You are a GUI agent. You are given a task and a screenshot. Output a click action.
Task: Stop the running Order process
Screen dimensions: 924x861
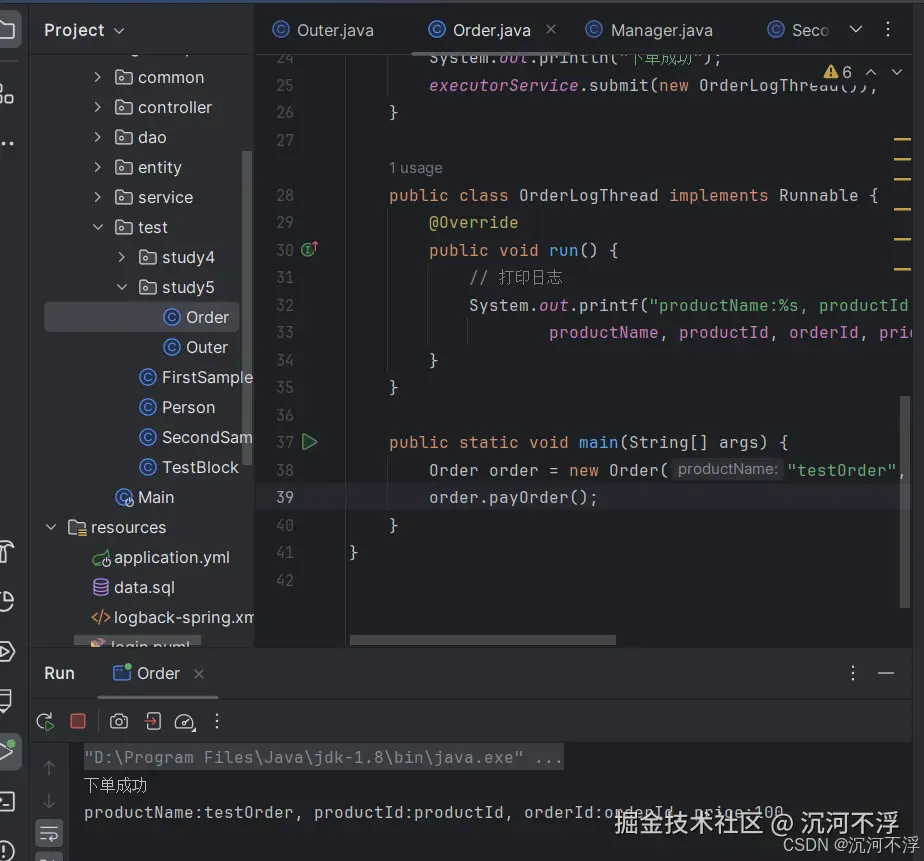pos(78,721)
